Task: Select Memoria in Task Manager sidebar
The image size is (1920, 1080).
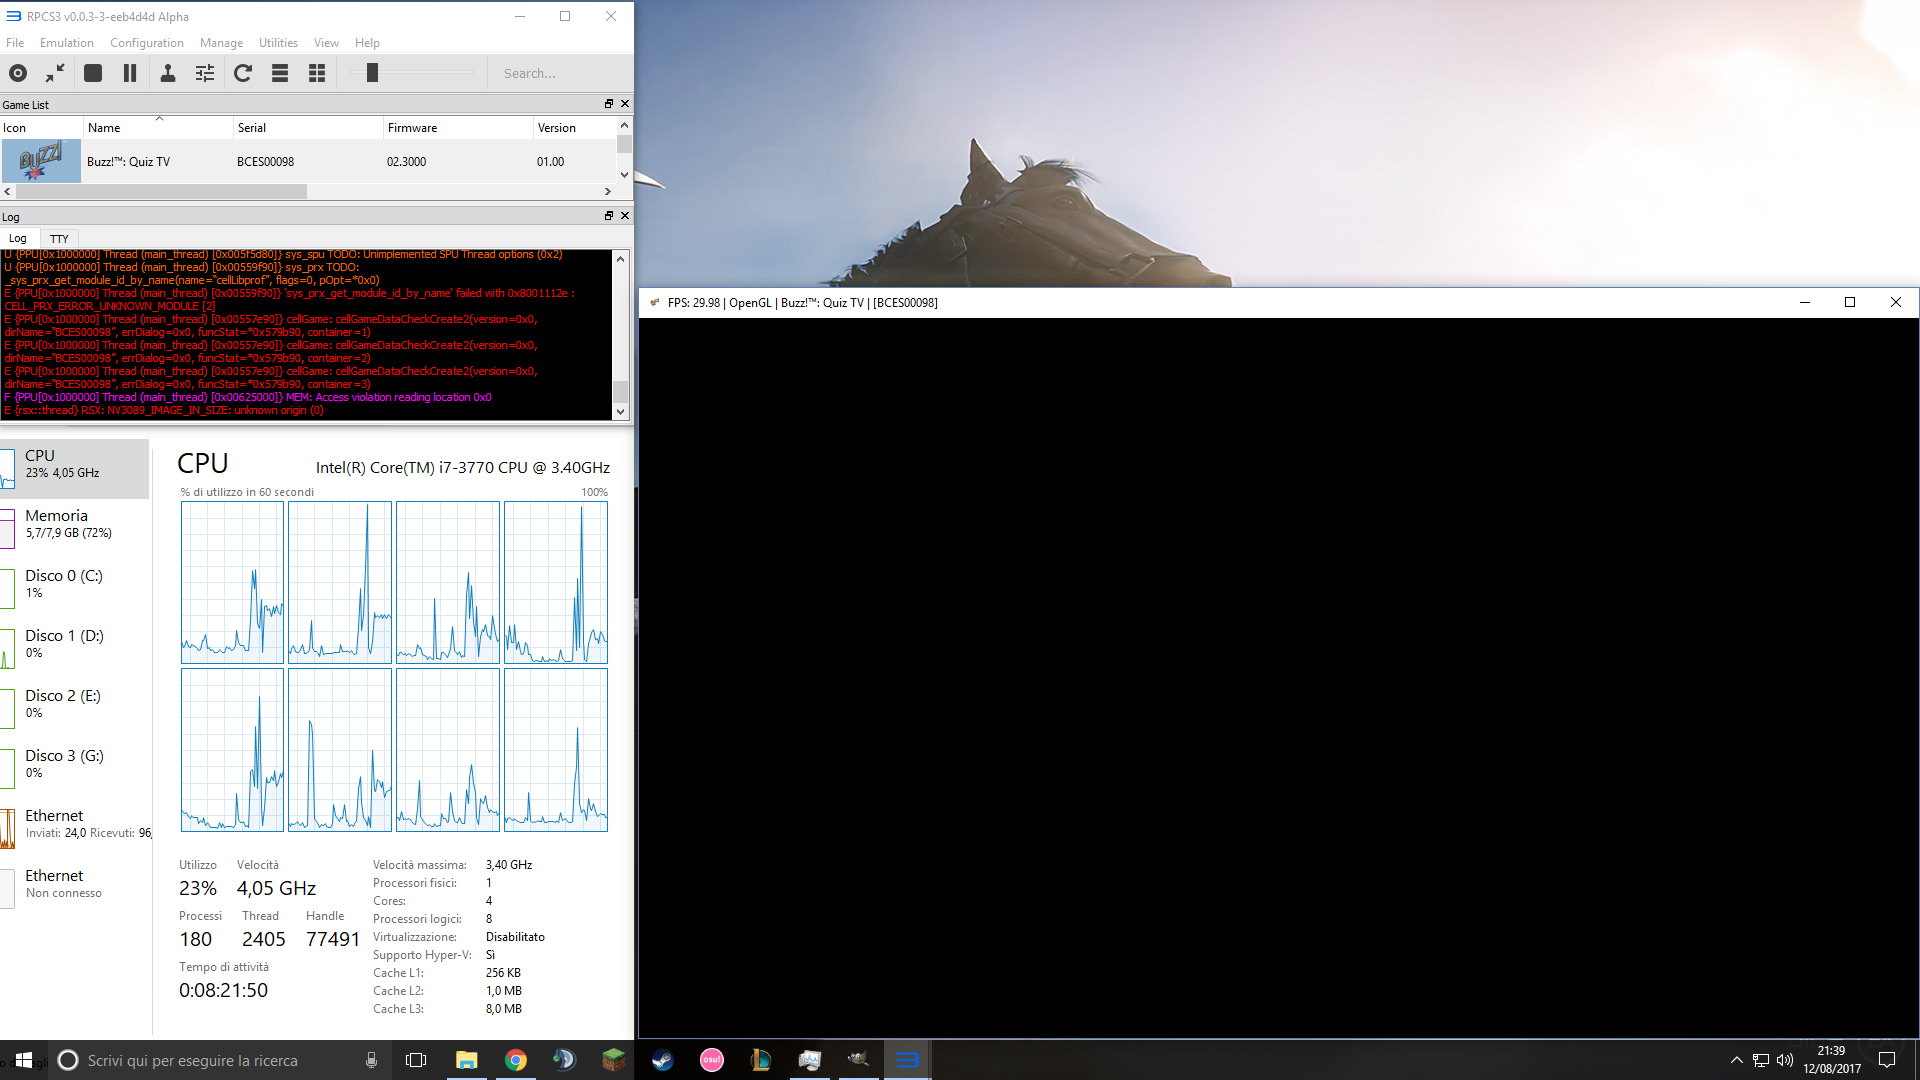Action: (57, 523)
